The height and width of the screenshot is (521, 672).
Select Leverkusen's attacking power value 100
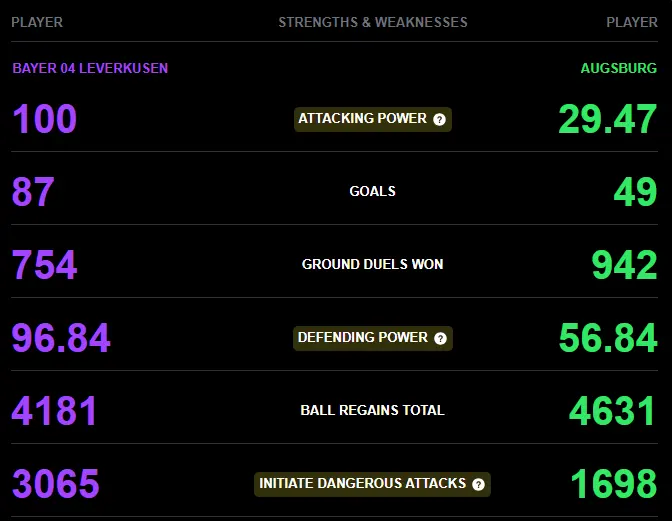(45, 119)
